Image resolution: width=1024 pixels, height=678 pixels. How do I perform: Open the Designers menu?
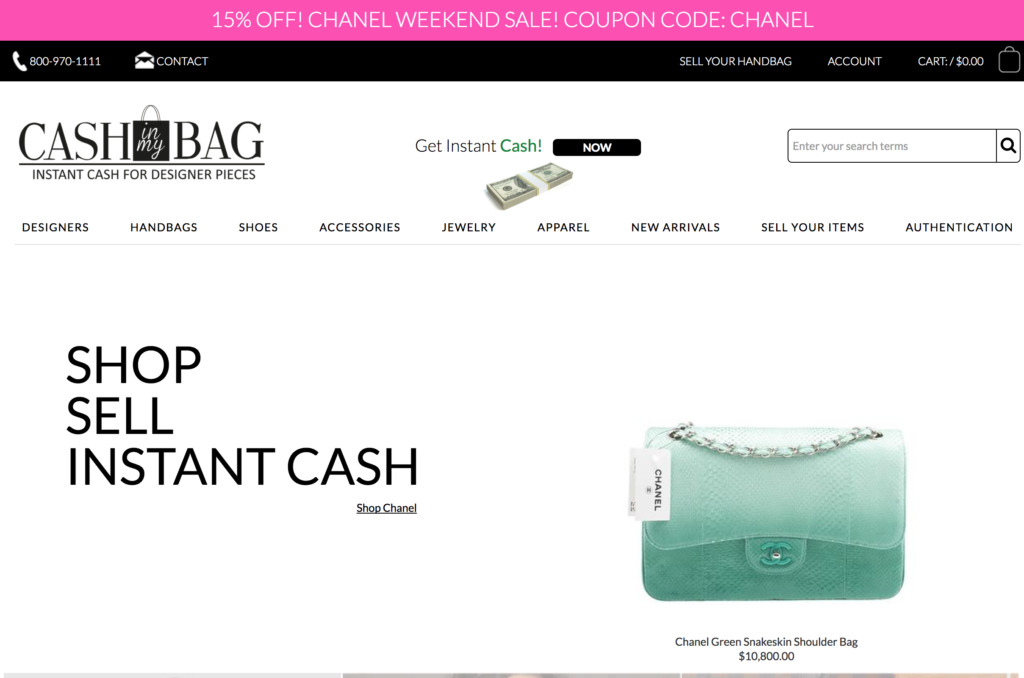56,227
